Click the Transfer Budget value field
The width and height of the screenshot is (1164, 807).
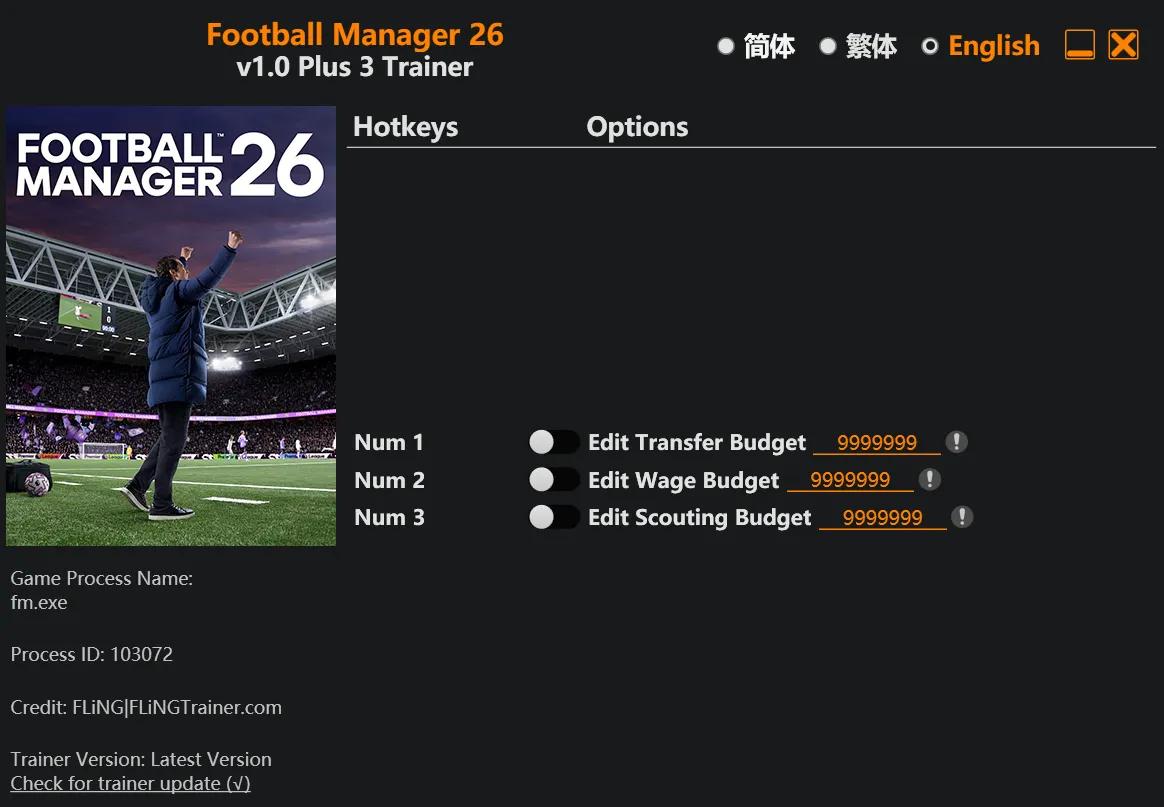tap(877, 443)
